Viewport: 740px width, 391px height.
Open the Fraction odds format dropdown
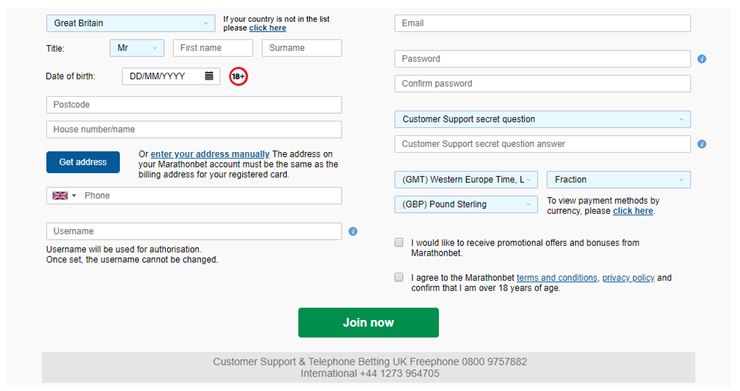pos(618,179)
